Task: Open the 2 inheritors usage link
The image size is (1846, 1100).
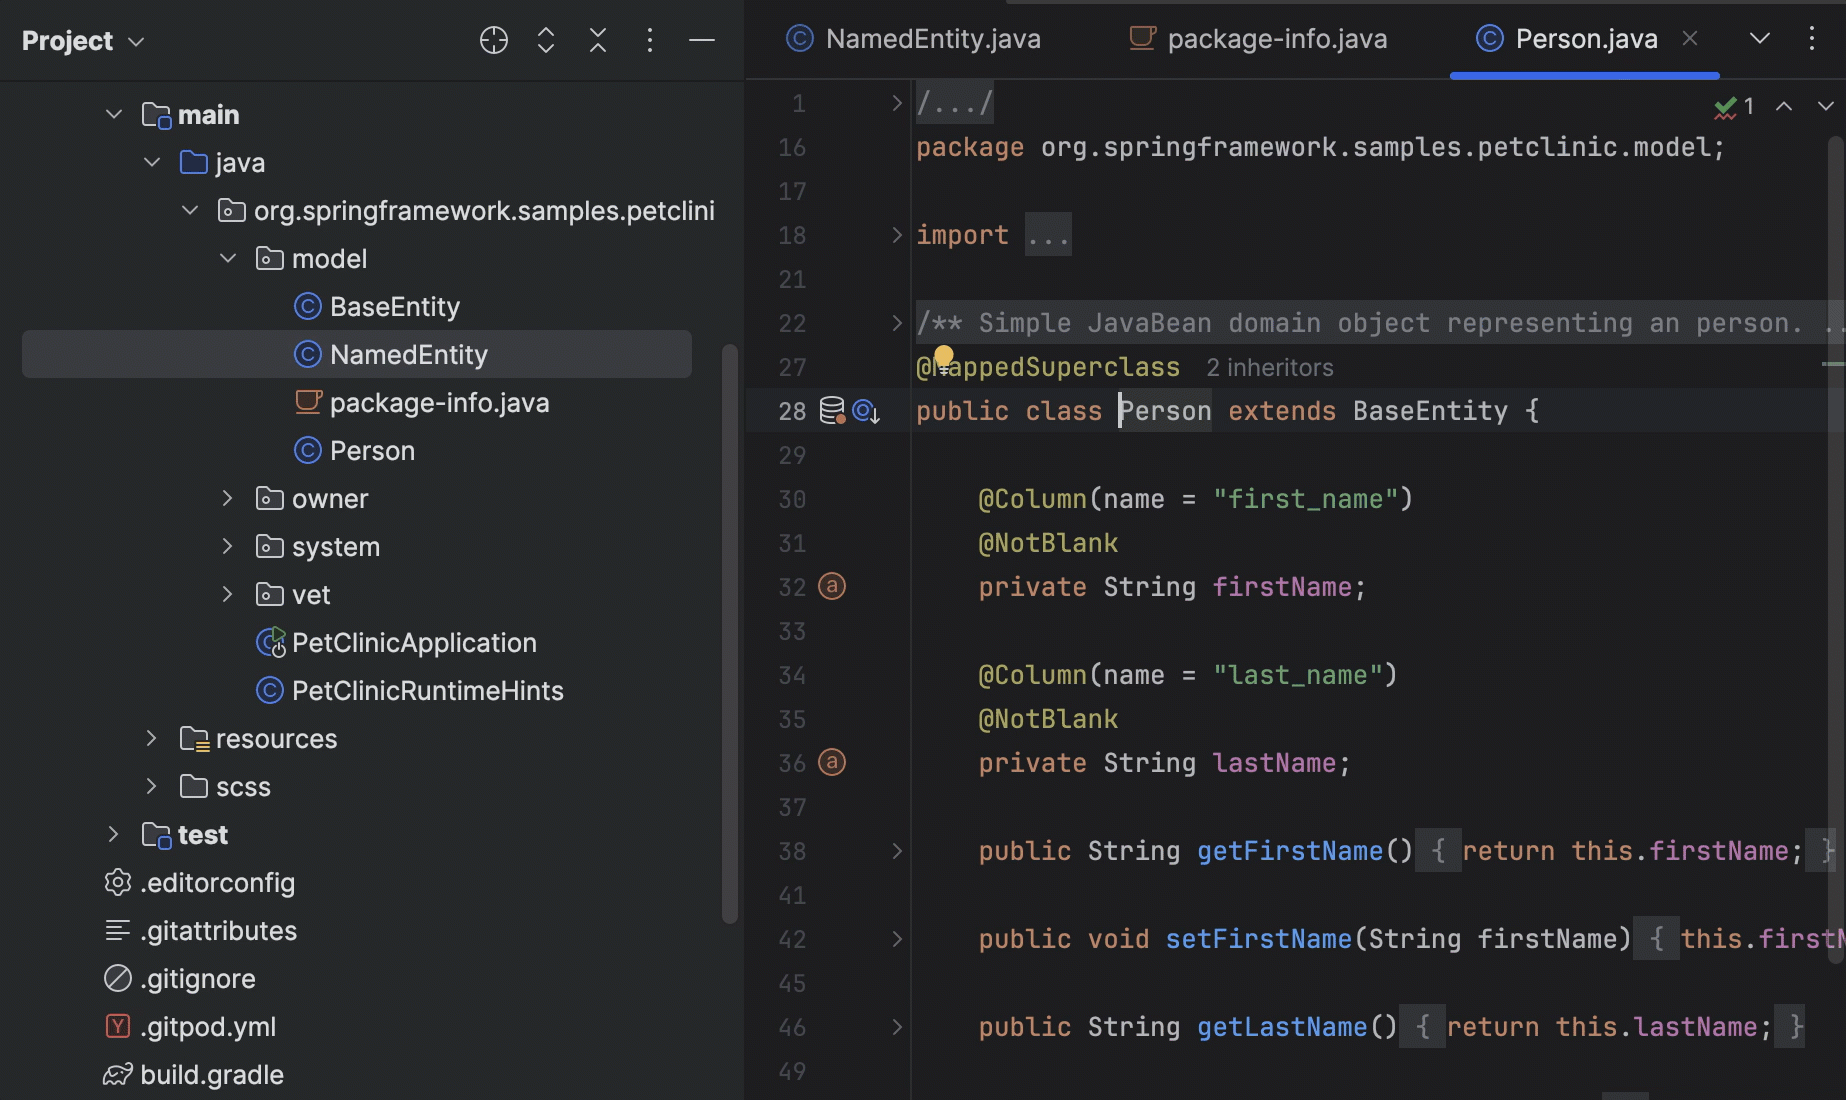Action: pos(1269,367)
